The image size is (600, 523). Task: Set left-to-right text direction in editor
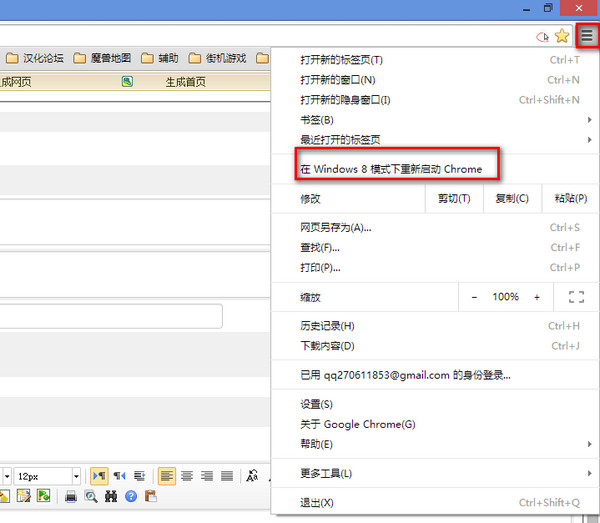(x=99, y=476)
